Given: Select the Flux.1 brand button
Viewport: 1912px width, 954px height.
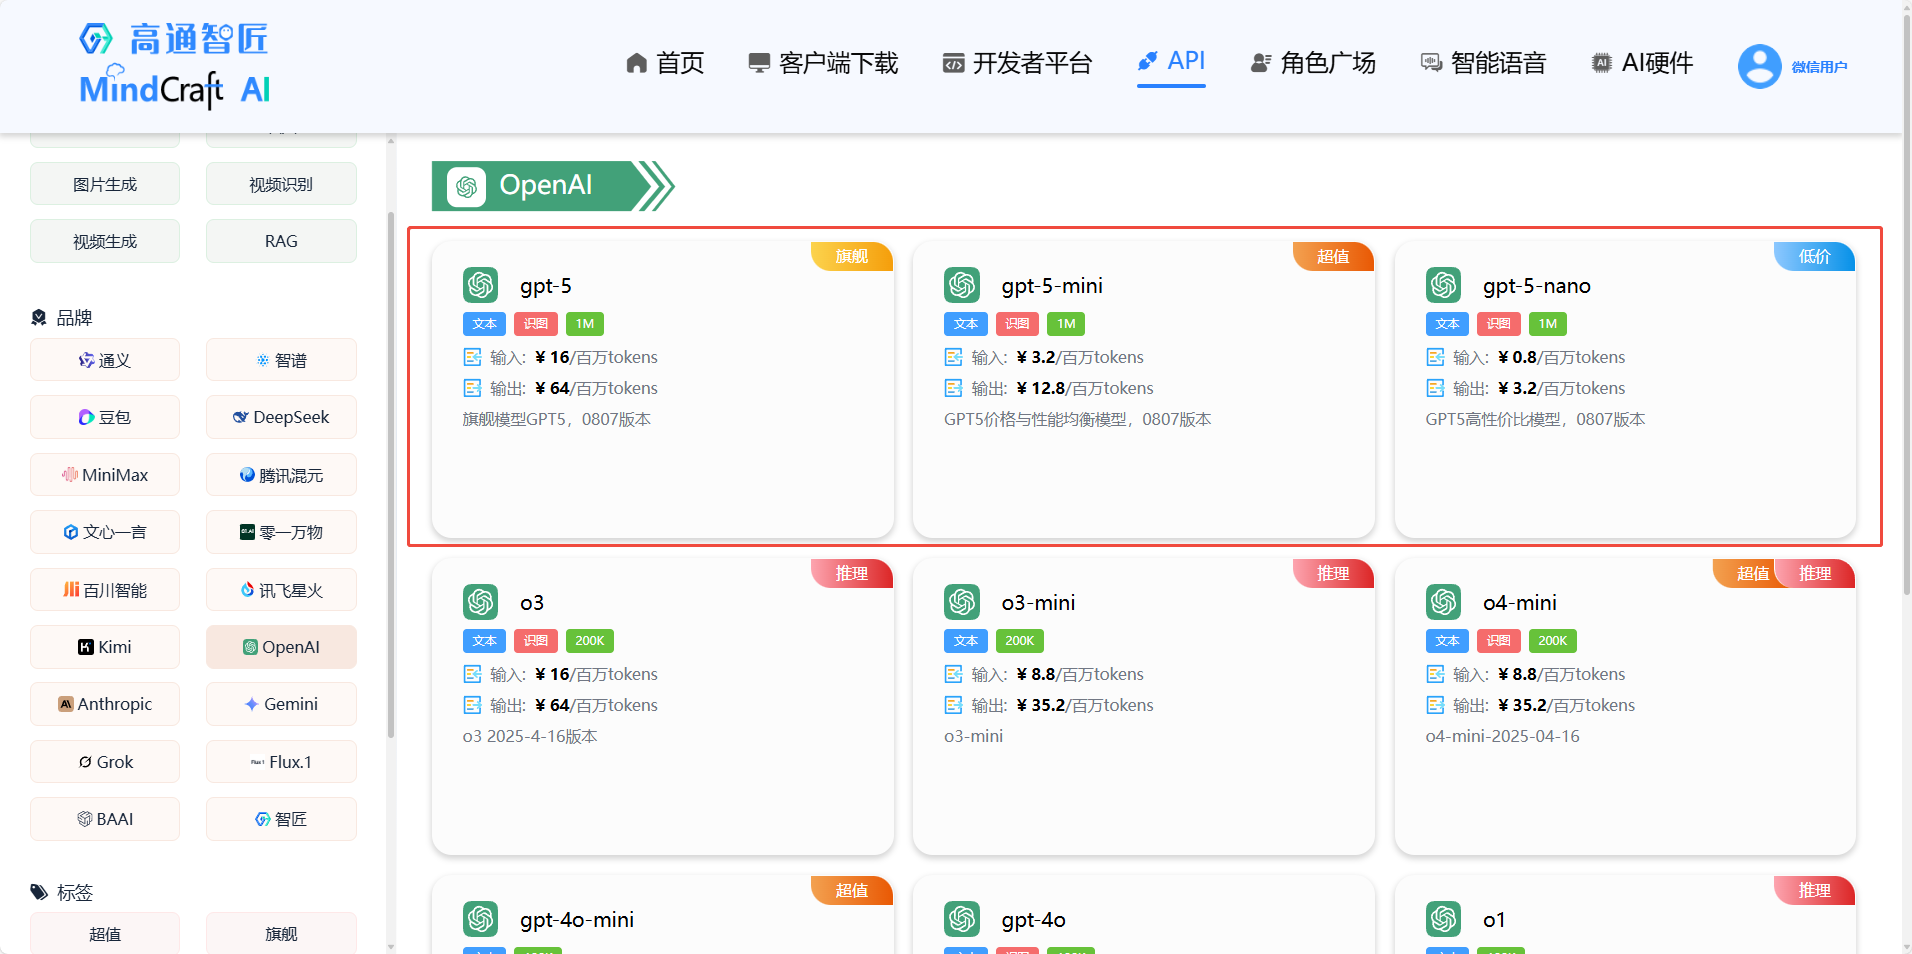Looking at the screenshot, I should pyautogui.click(x=281, y=762).
